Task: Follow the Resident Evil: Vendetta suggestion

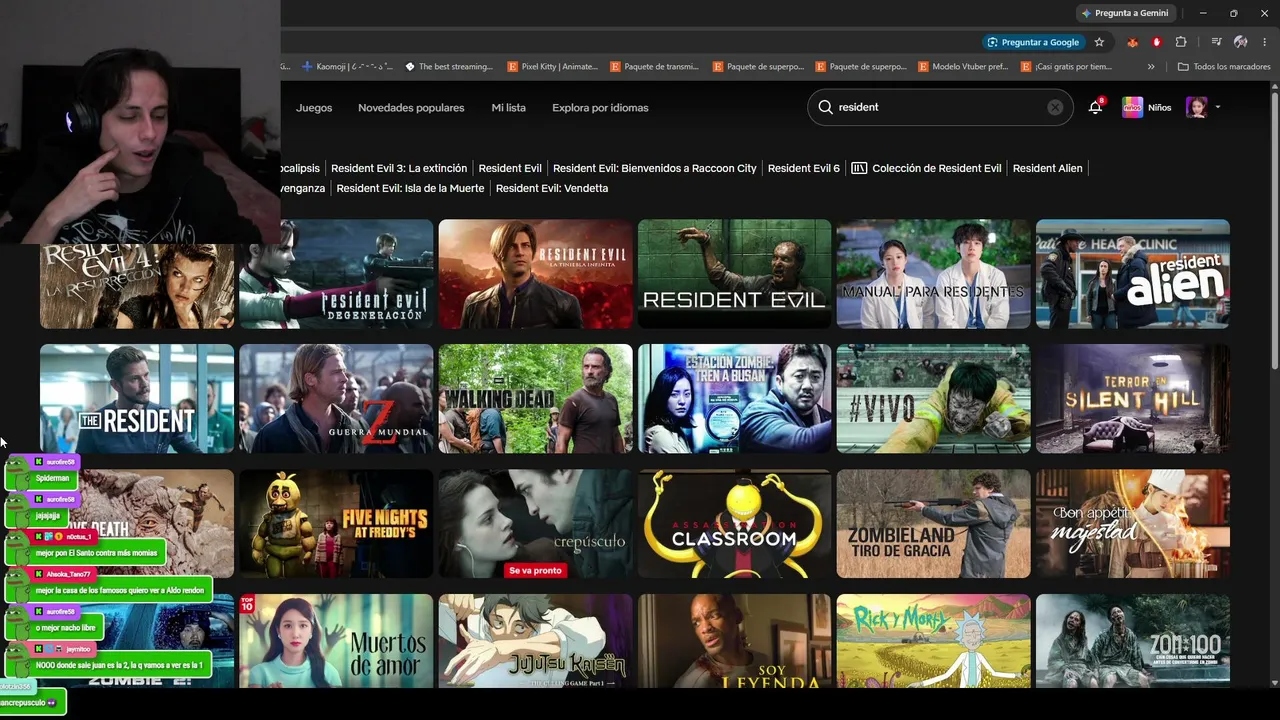Action: point(552,188)
